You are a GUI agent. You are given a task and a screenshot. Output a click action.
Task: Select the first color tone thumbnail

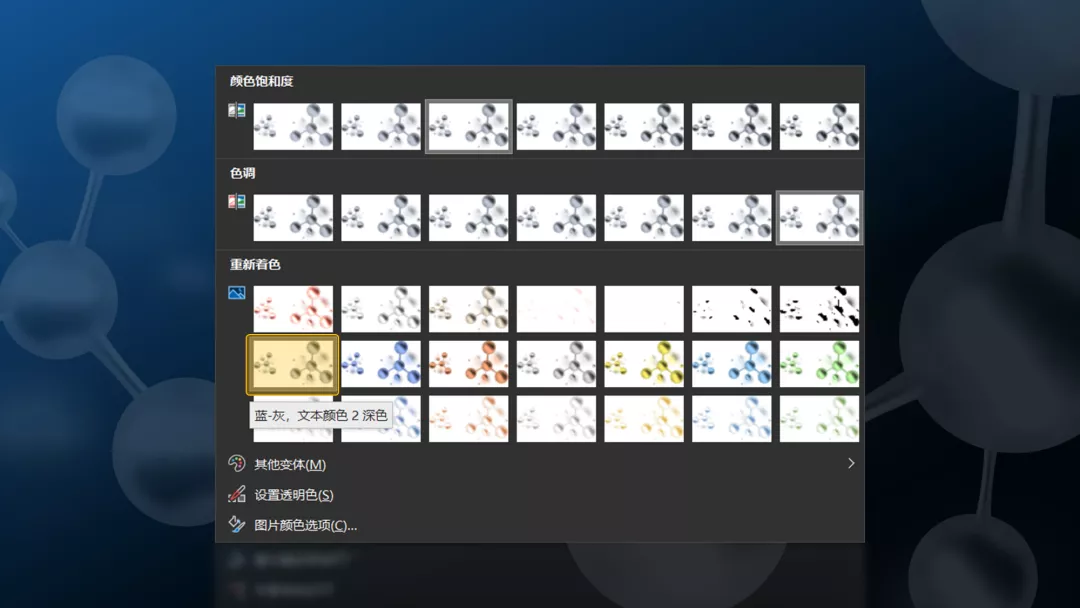pos(293,218)
